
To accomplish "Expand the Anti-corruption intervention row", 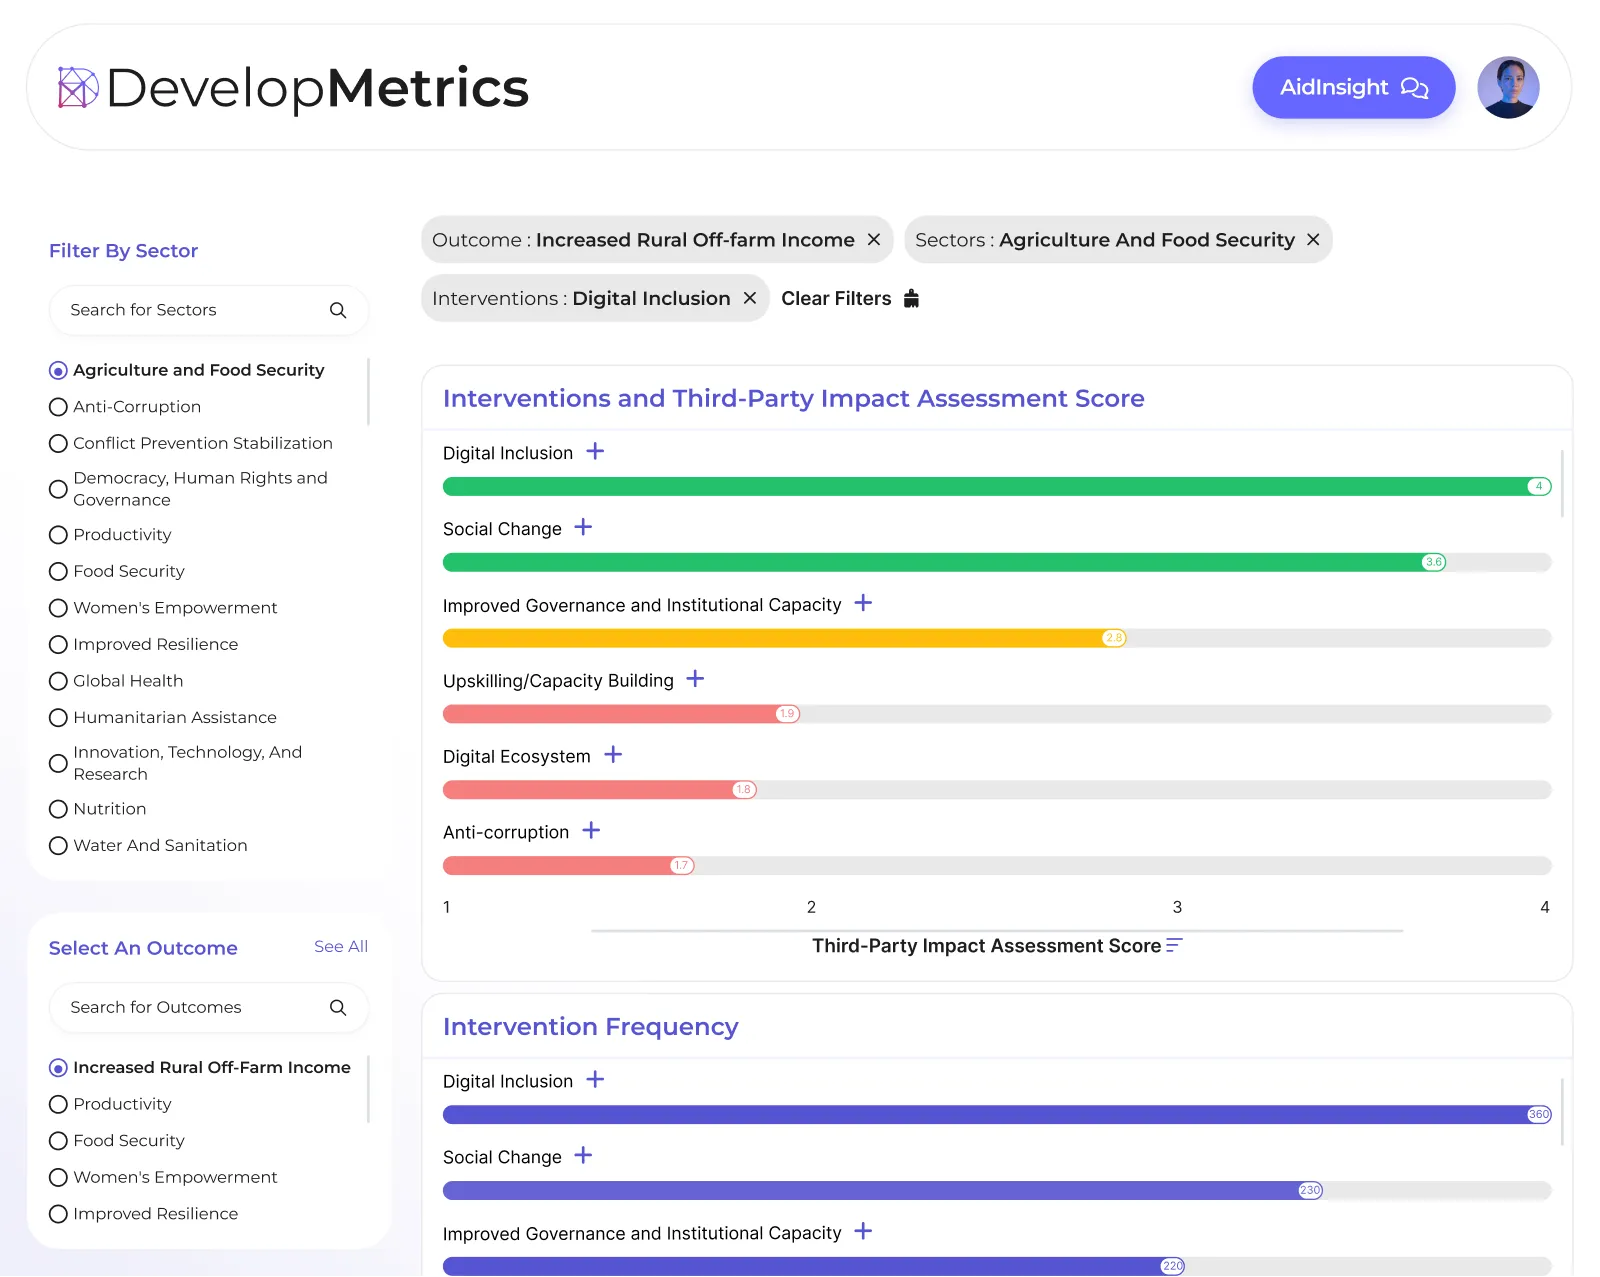I will click(591, 831).
